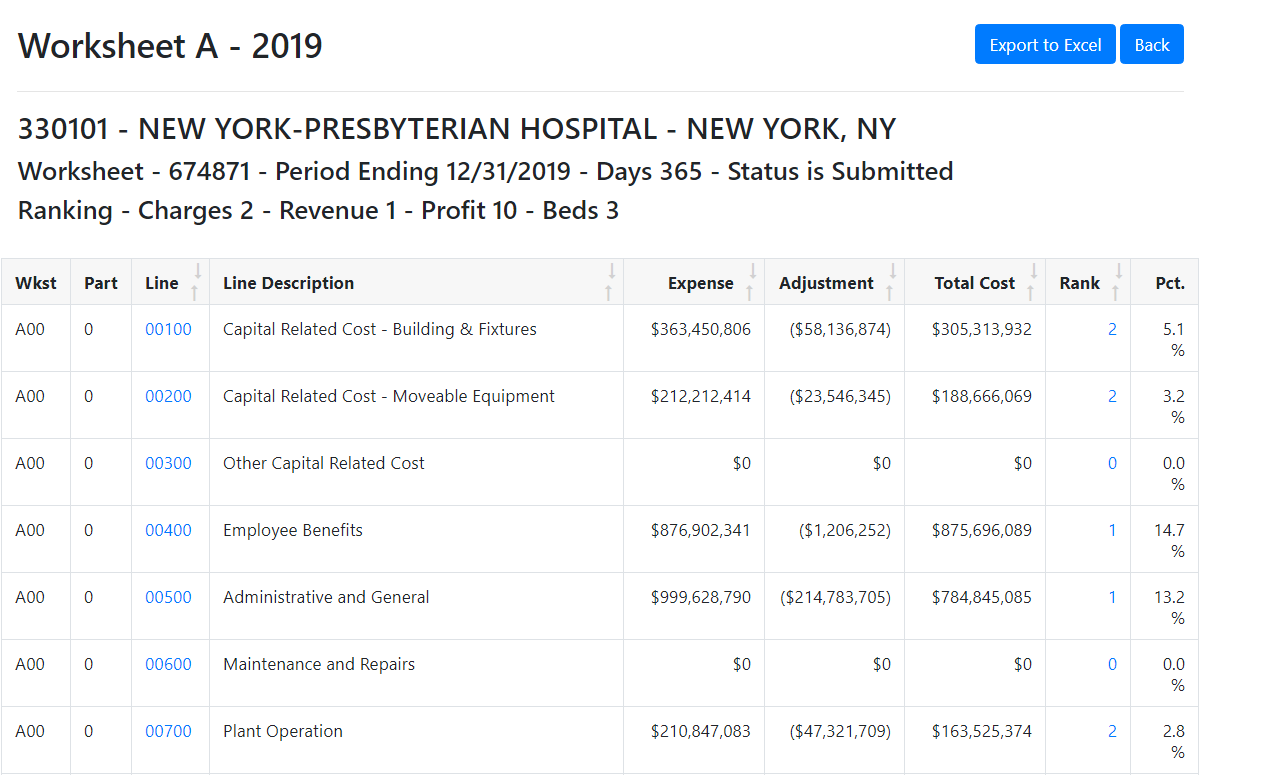This screenshot has height=775, width=1265.
Task: Open rank 2 link for Moveable Equipment
Action: (x=1112, y=396)
